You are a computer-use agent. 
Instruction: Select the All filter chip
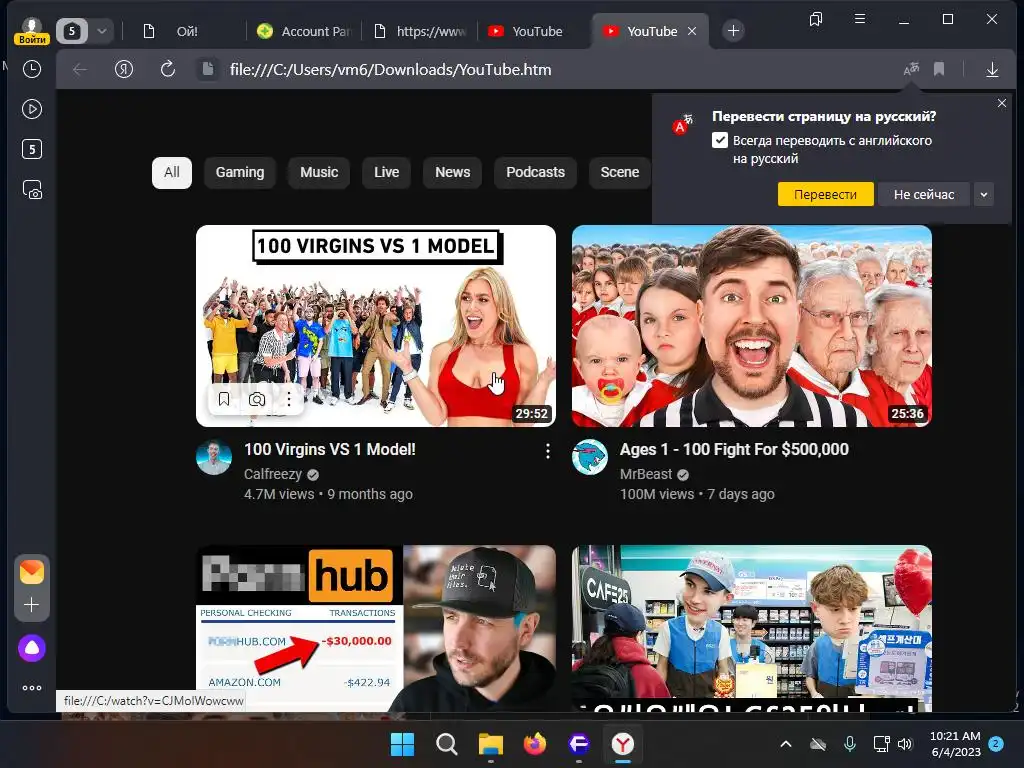(x=172, y=172)
